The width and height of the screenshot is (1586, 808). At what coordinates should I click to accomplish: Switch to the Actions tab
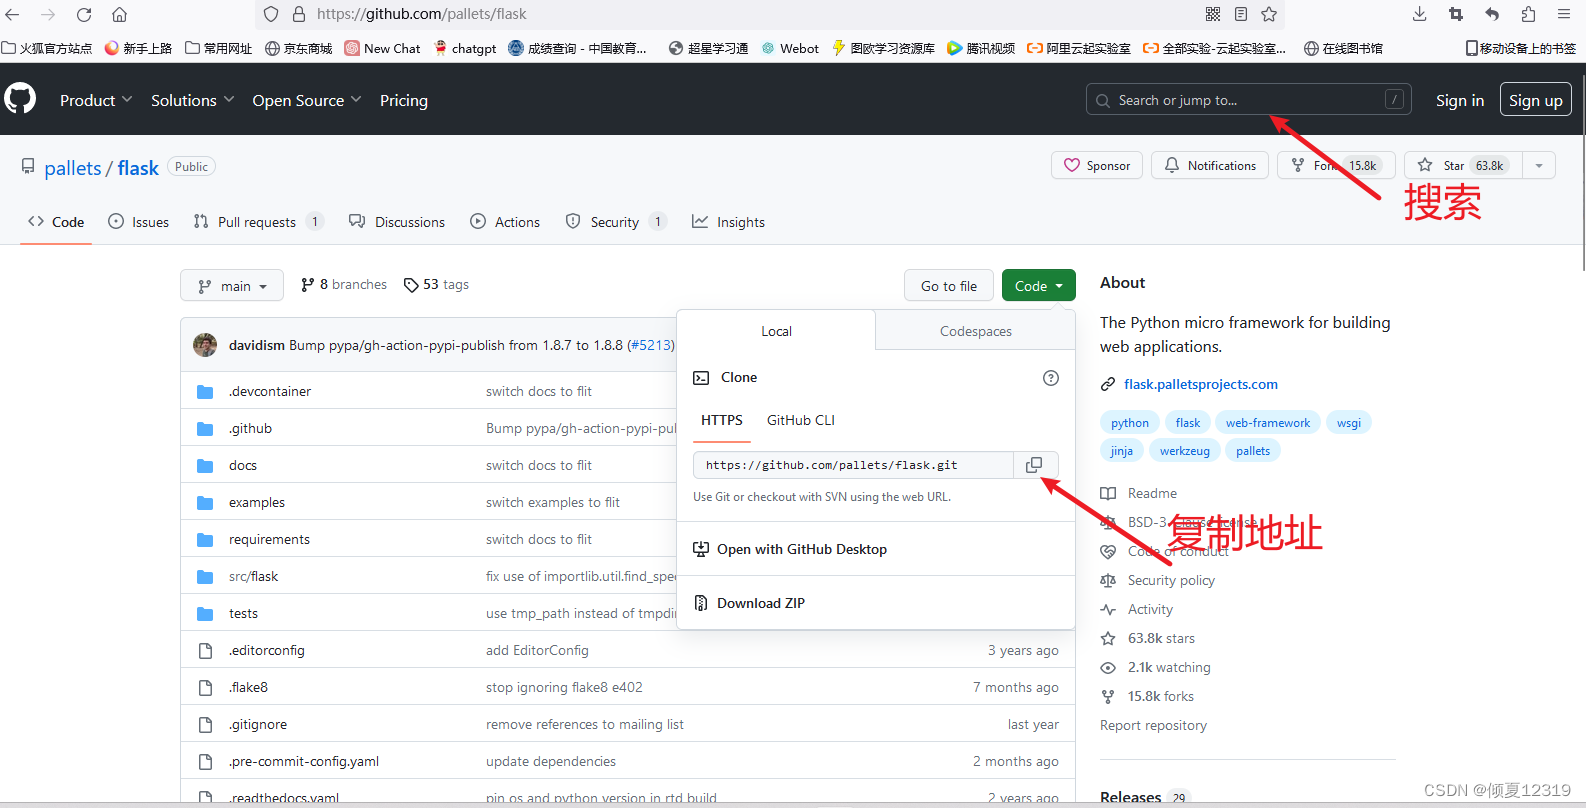pos(505,222)
